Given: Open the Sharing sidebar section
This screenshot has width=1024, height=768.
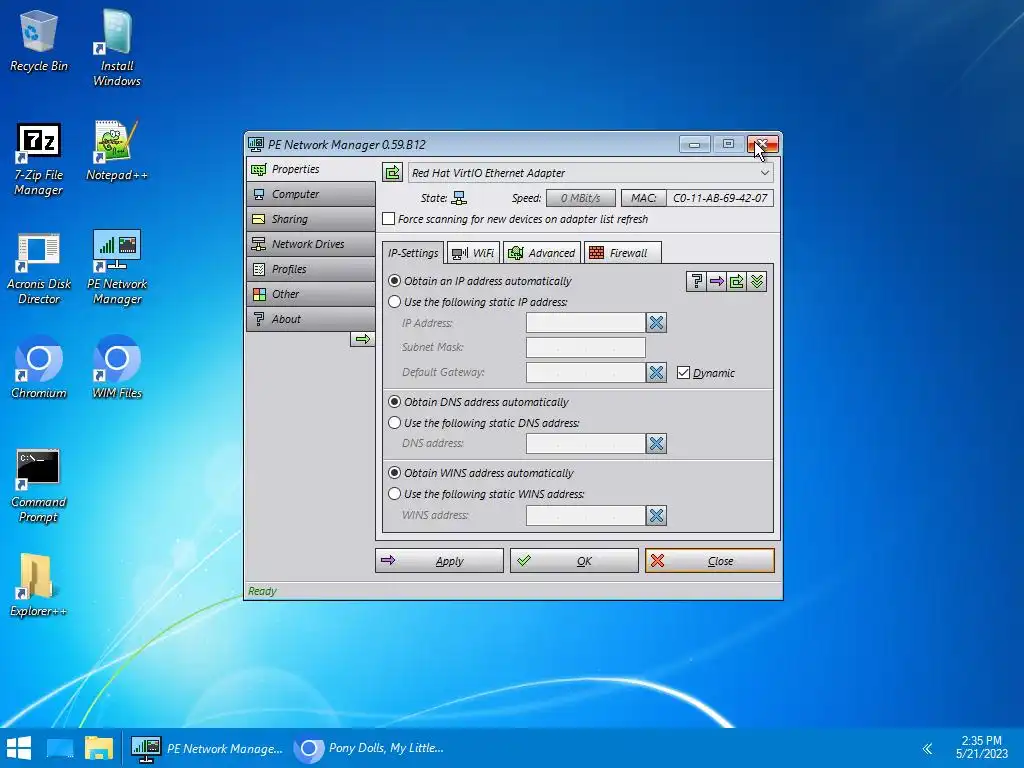Looking at the screenshot, I should pyautogui.click(x=312, y=219).
